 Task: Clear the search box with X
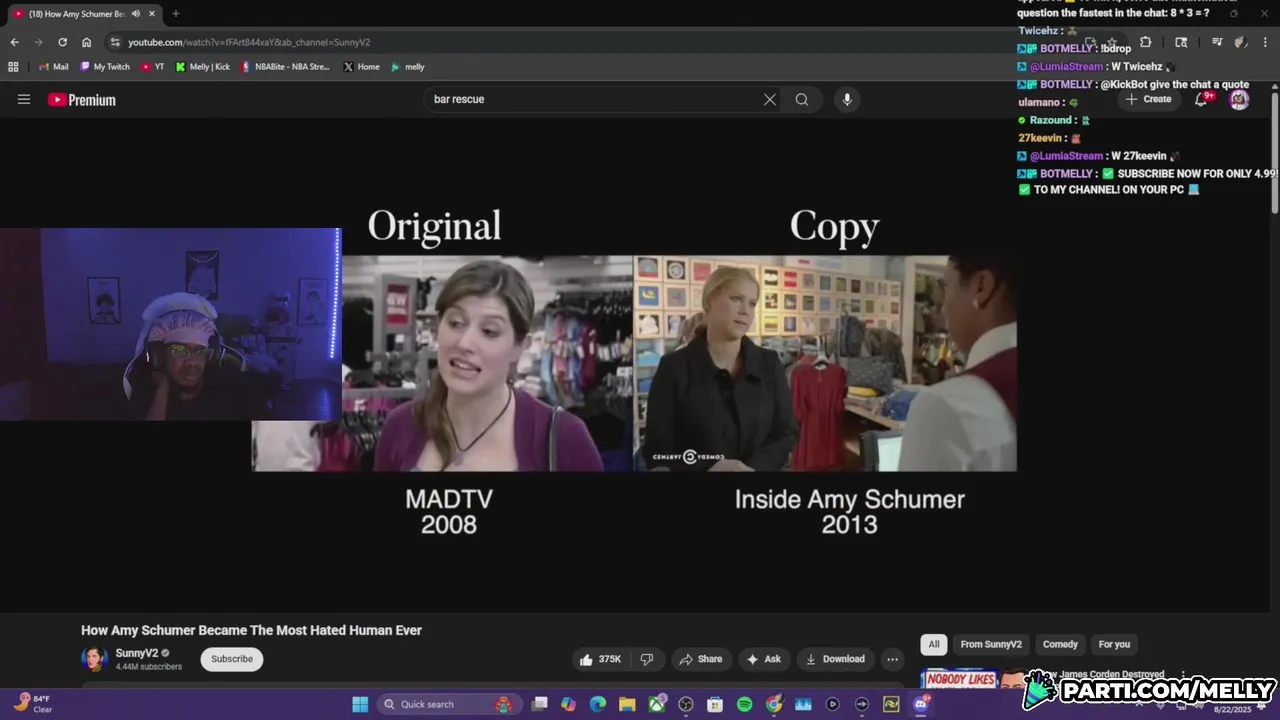point(770,99)
